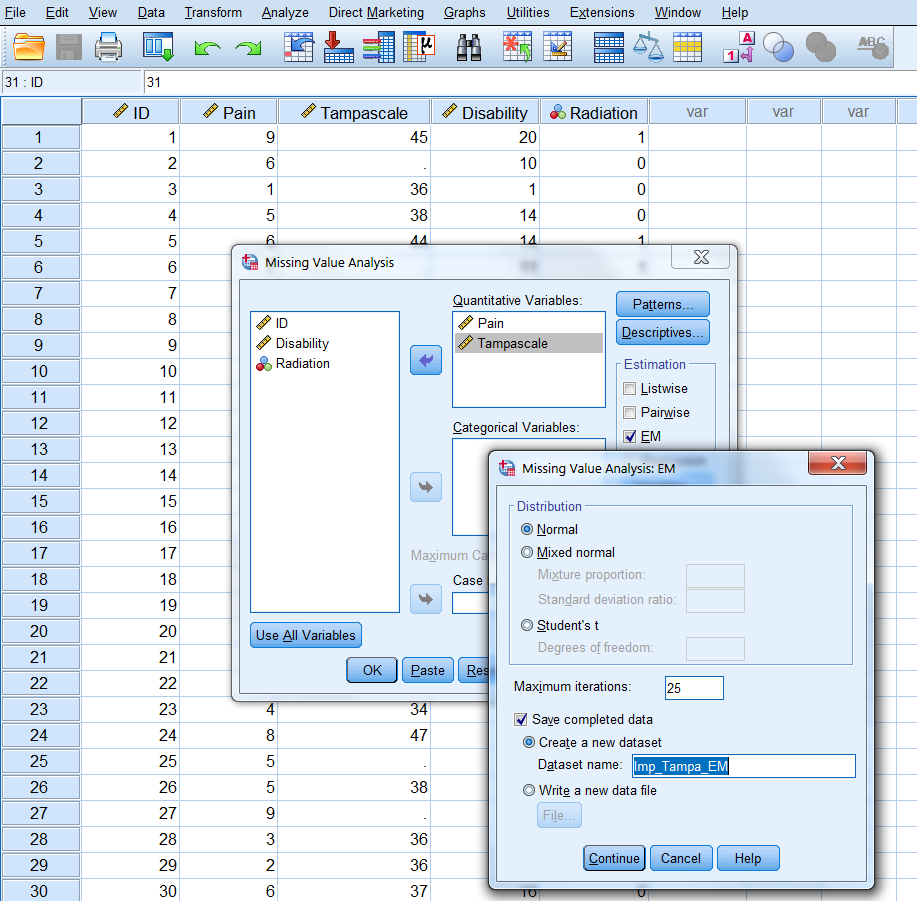Click the Weight Cases scales icon
Image resolution: width=917 pixels, height=901 pixels.
pos(649,46)
